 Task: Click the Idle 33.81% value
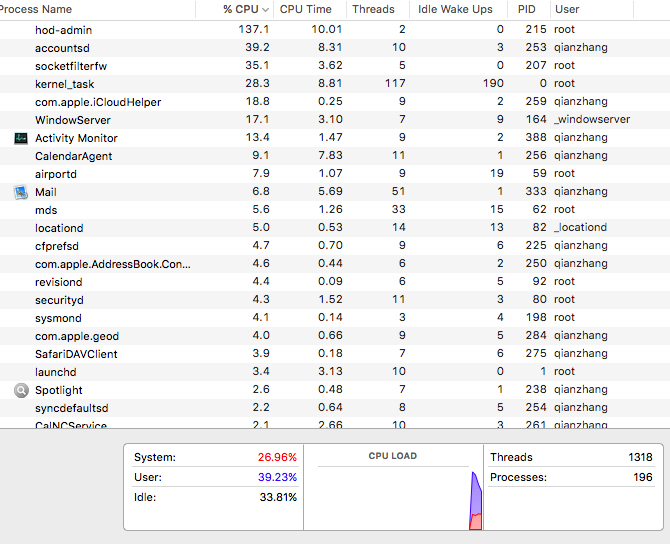click(x=278, y=497)
